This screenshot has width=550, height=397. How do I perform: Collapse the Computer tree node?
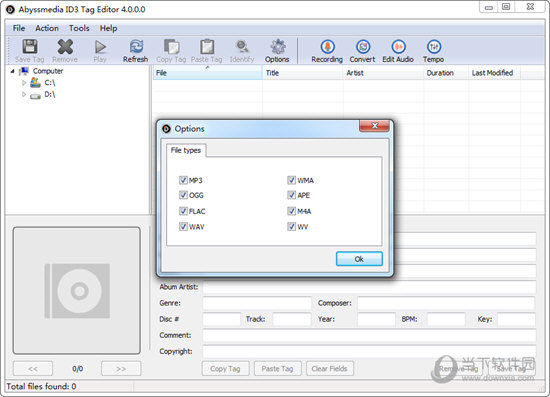(x=13, y=71)
